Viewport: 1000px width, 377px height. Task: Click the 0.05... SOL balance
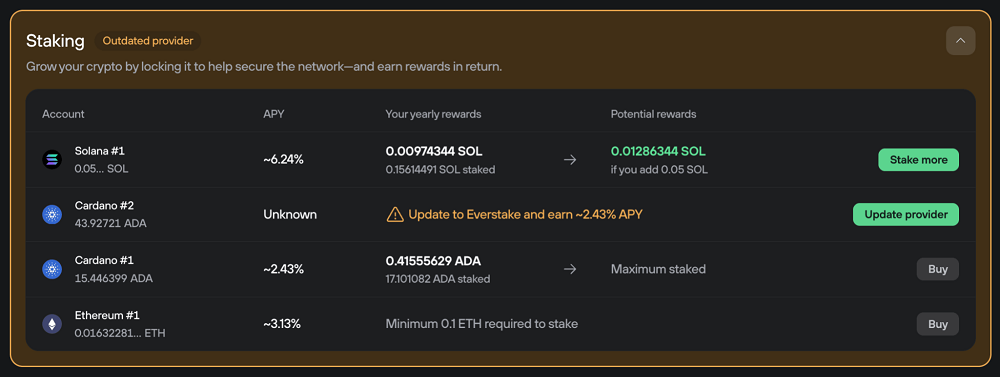click(101, 170)
